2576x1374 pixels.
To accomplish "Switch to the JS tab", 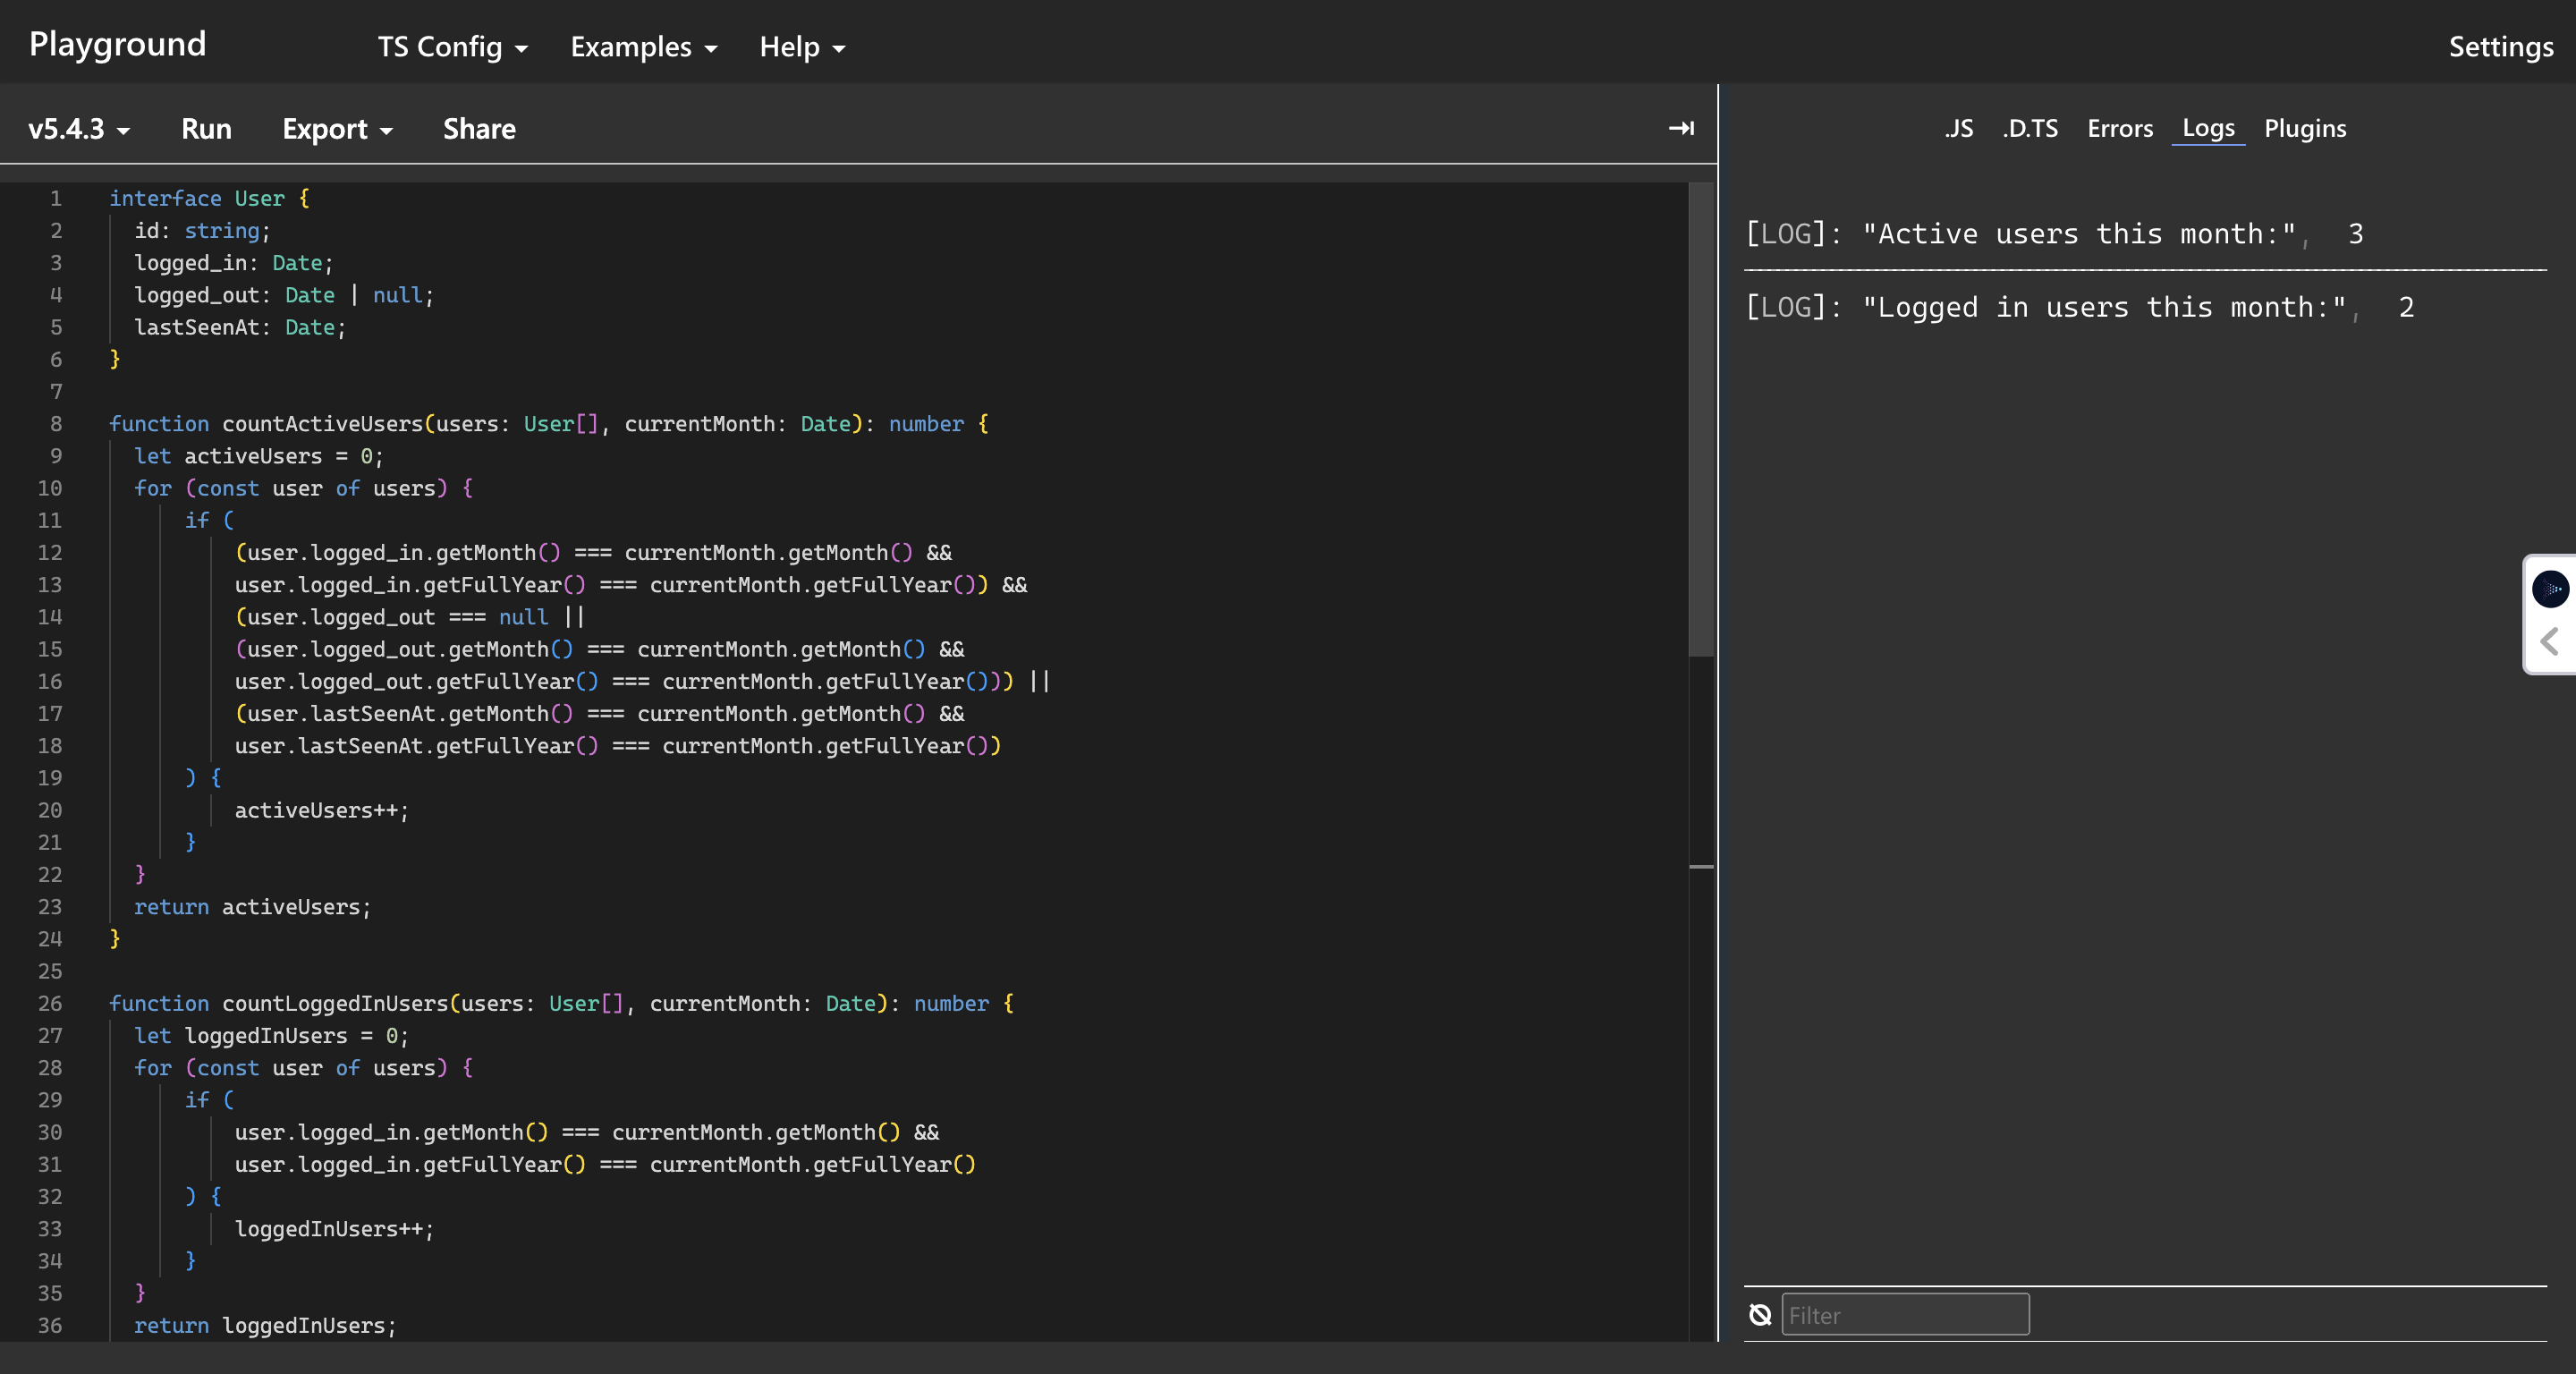I will click(x=1959, y=128).
